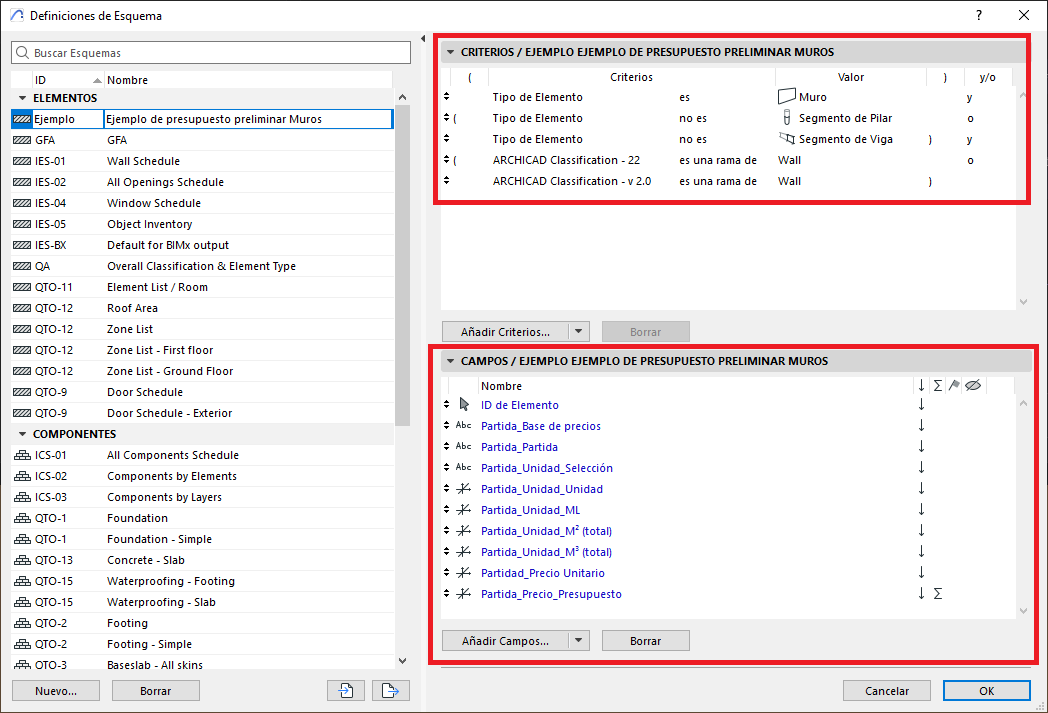
Task: Open the Añadir Campos dropdown arrow
Action: pos(580,641)
